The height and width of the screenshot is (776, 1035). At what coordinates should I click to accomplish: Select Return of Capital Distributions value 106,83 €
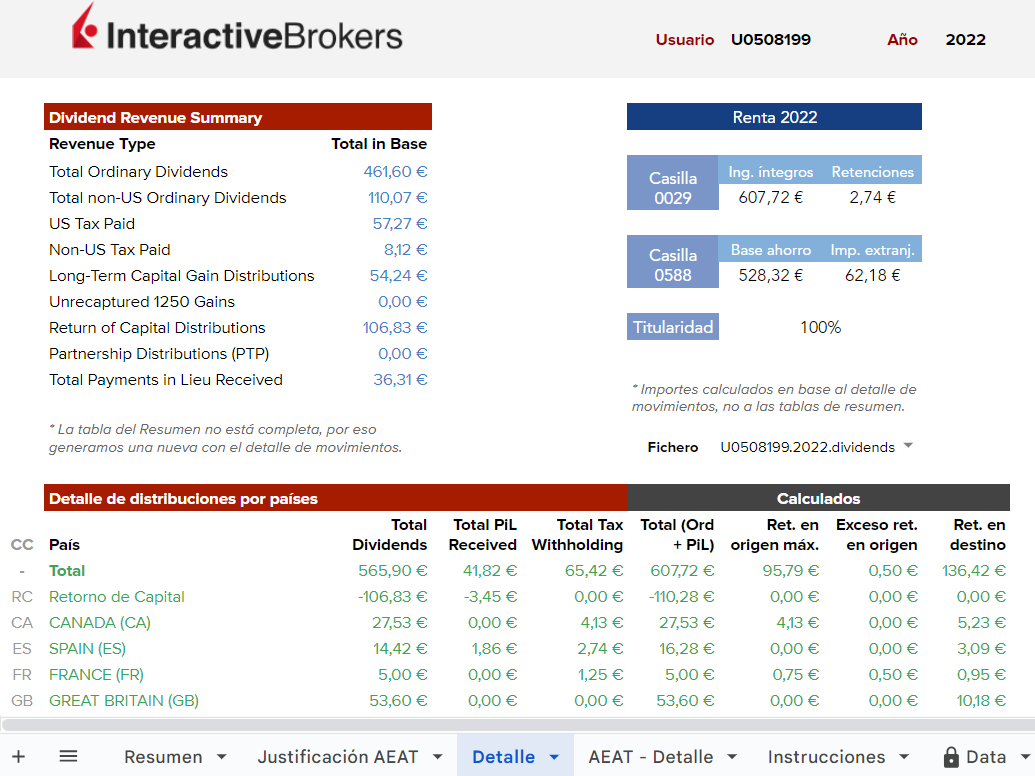click(395, 327)
